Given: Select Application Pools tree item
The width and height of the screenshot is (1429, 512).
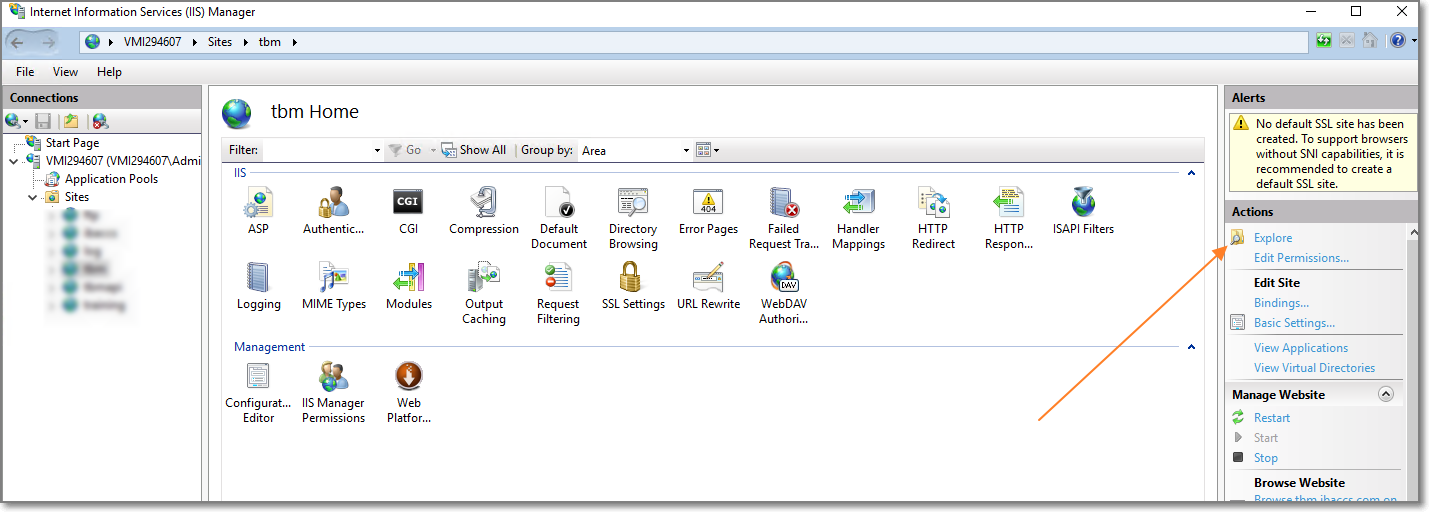Looking at the screenshot, I should (x=111, y=179).
